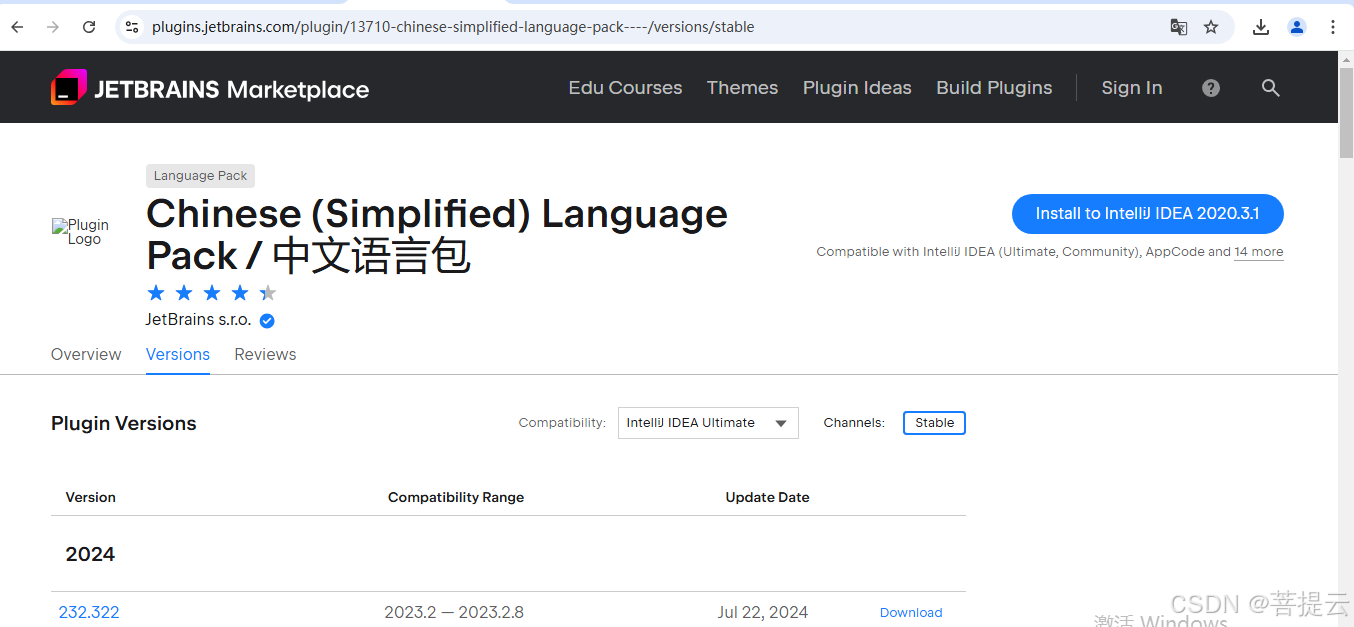Open Build Plugins in the header
Image resolution: width=1354 pixels, height=627 pixels.
coord(994,88)
